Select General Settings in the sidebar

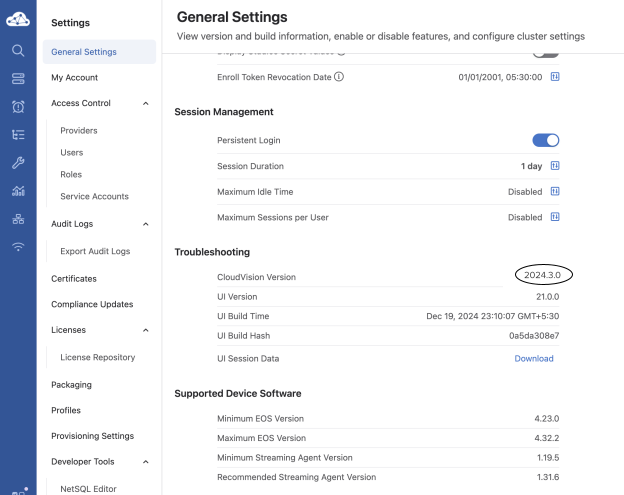pos(99,52)
